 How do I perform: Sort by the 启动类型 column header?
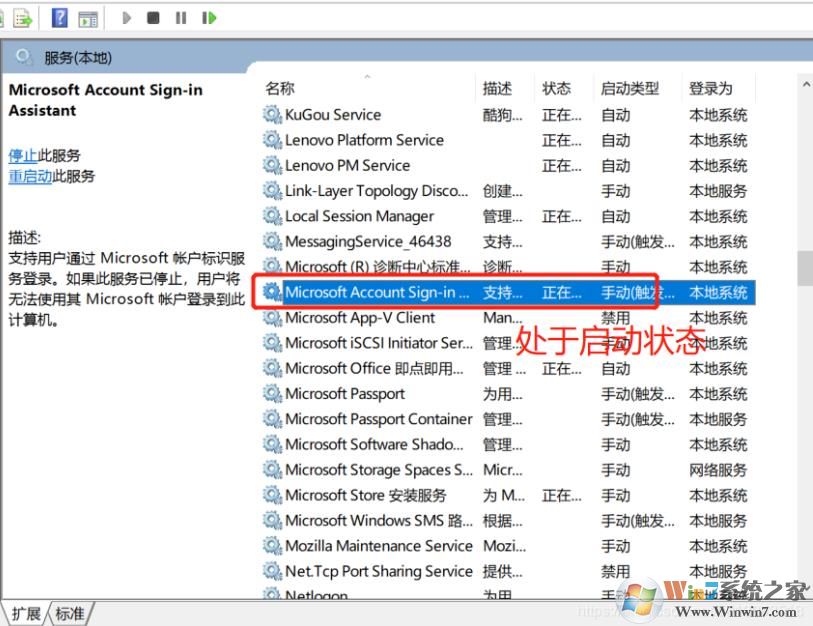click(630, 88)
